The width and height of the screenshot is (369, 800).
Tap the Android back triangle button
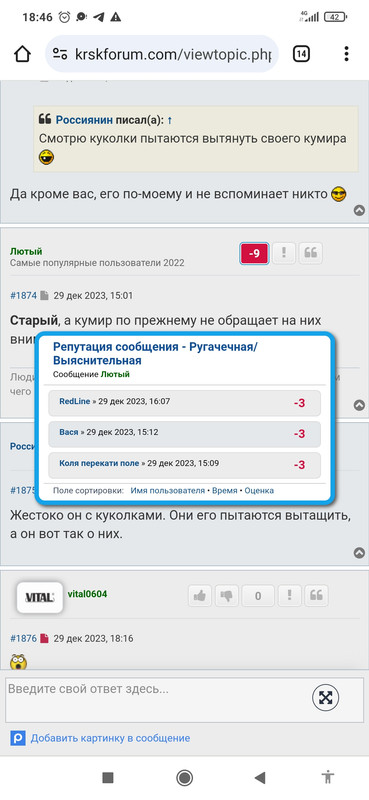260,777
